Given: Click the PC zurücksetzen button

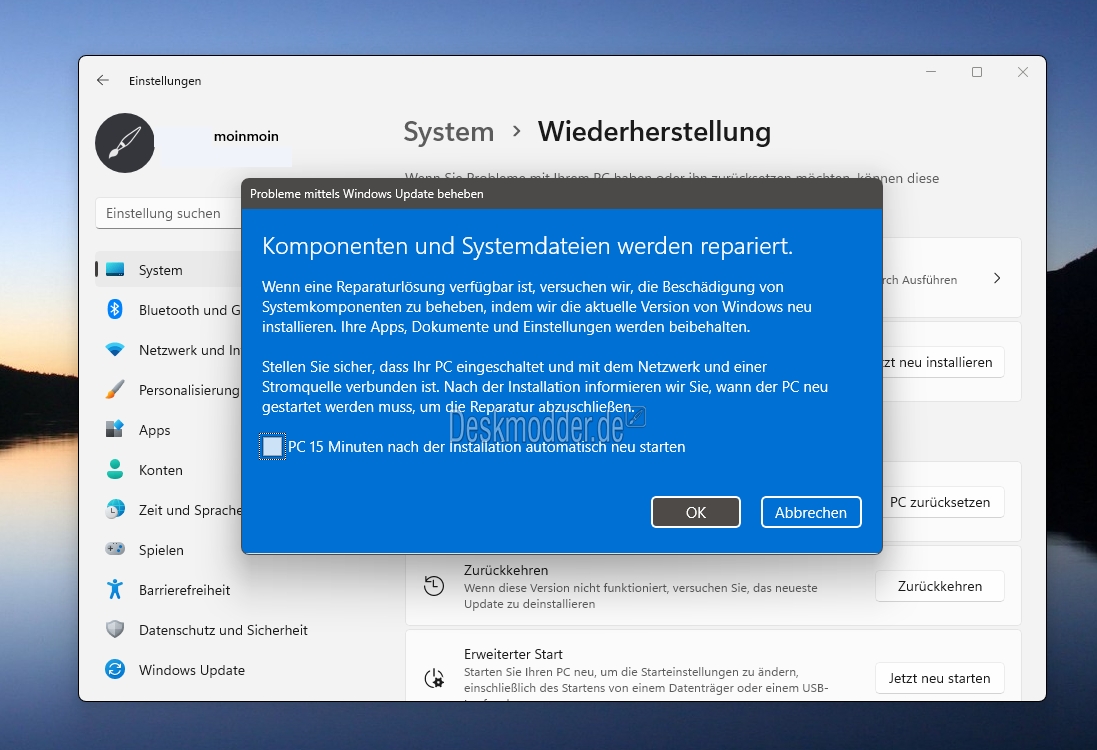Looking at the screenshot, I should 942,502.
